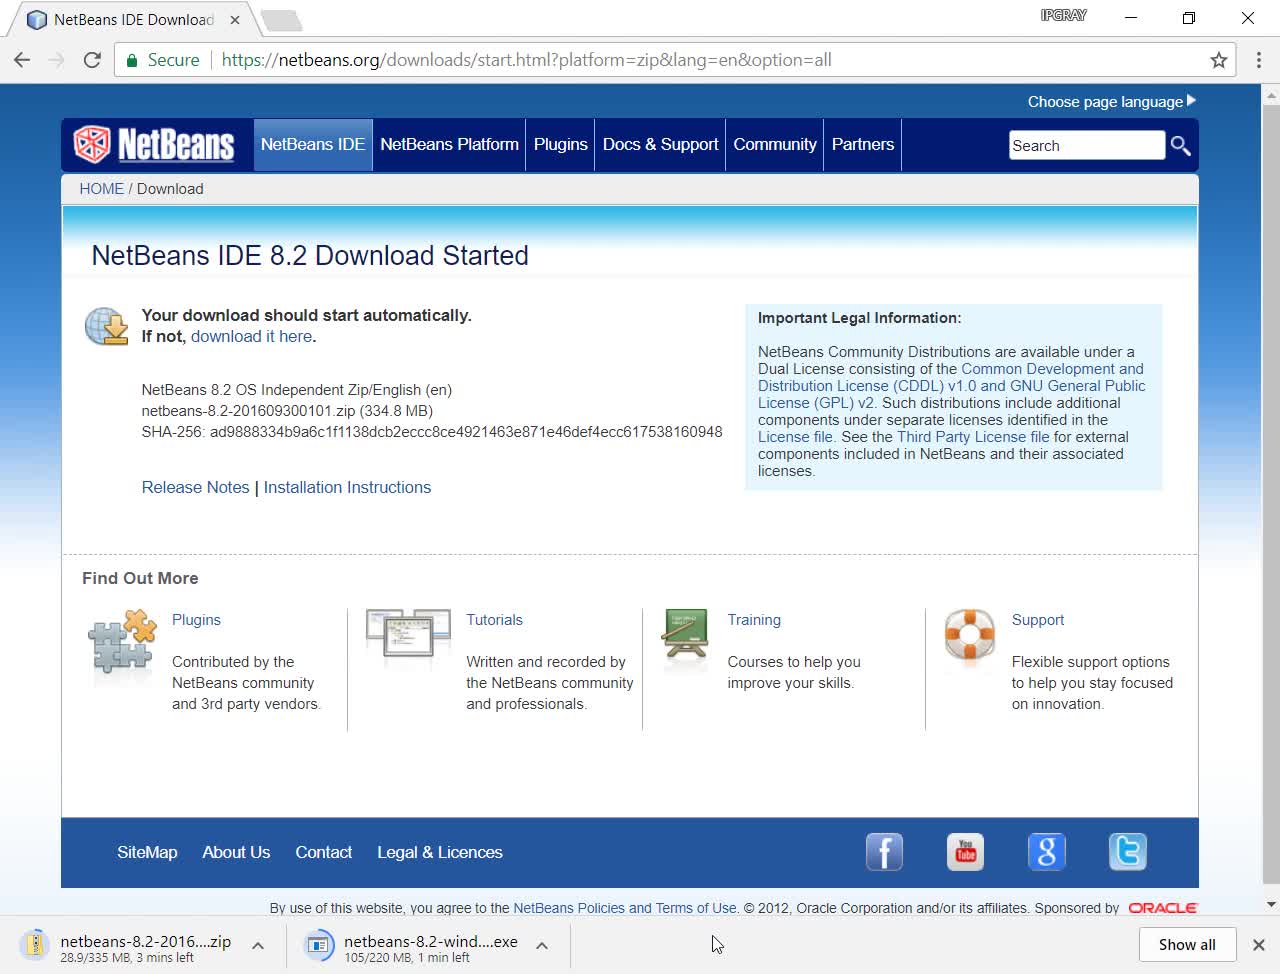Select the NetBeans Platform navigation tab
Viewport: 1280px width, 974px height.
[x=448, y=144]
